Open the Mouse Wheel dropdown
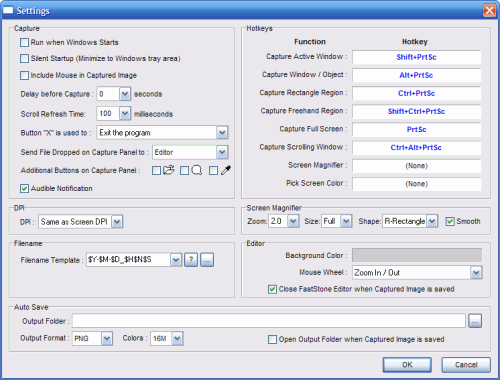The height and width of the screenshot is (380, 500). (476, 273)
